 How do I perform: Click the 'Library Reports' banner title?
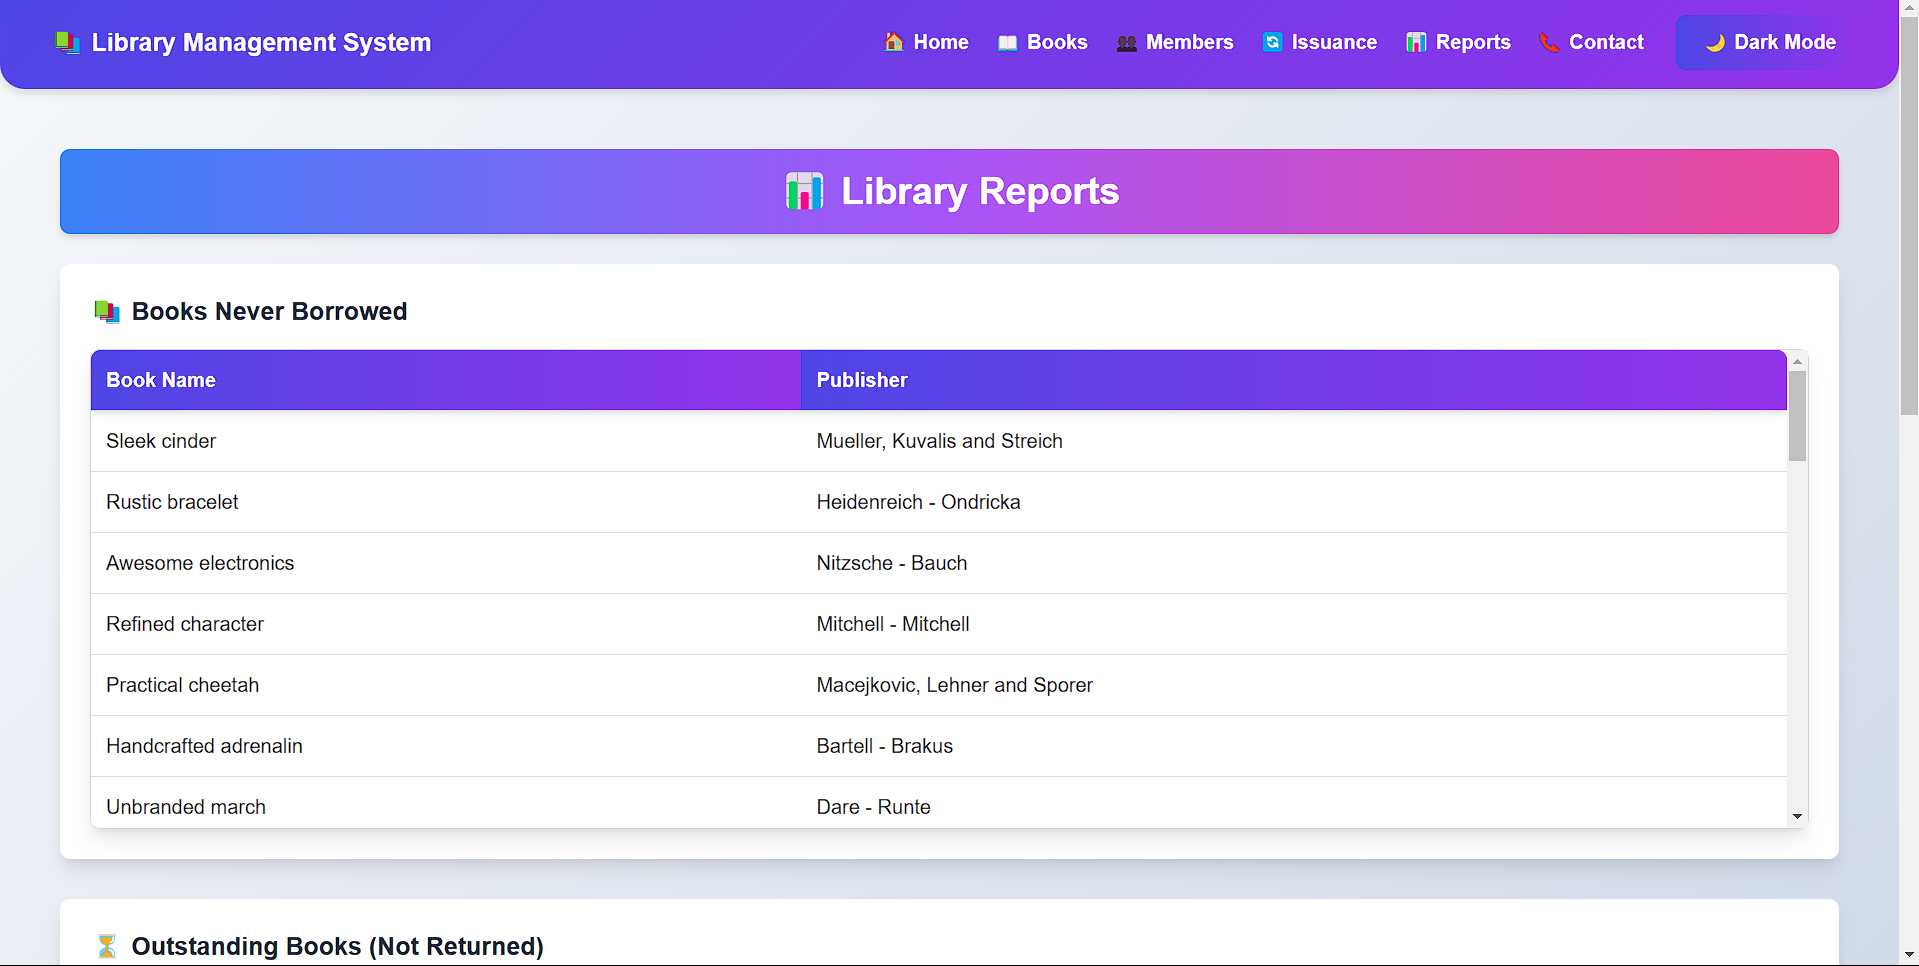tap(979, 191)
